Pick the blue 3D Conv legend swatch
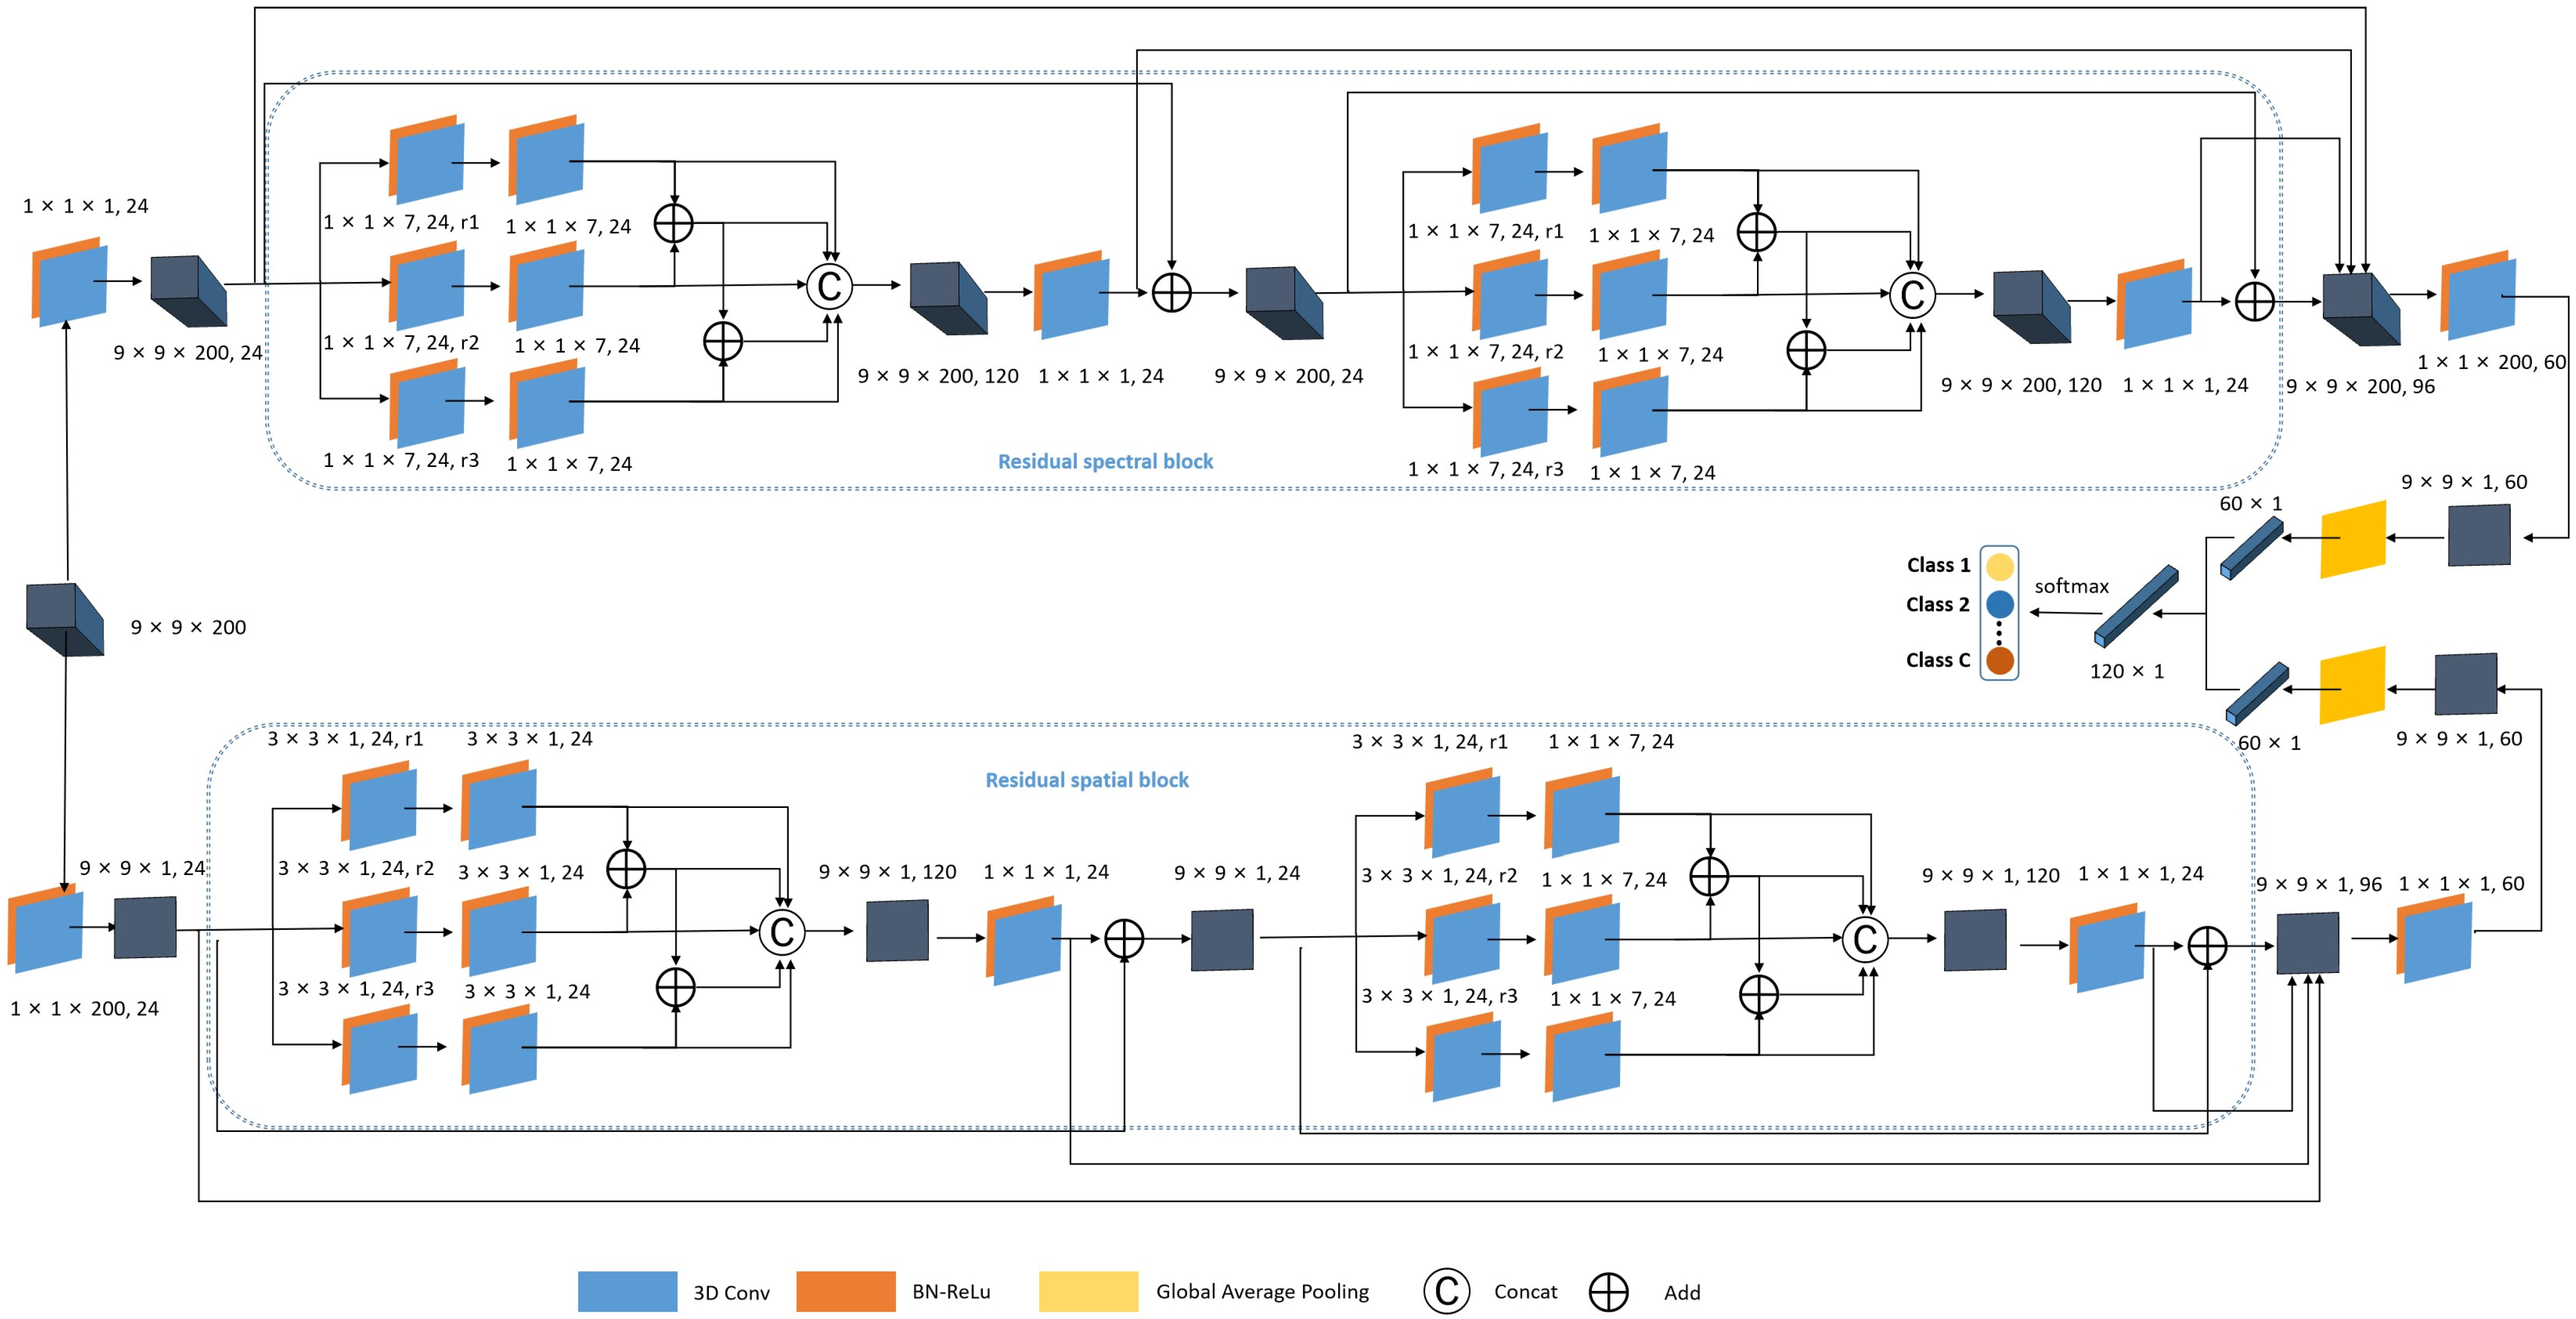 click(627, 1291)
